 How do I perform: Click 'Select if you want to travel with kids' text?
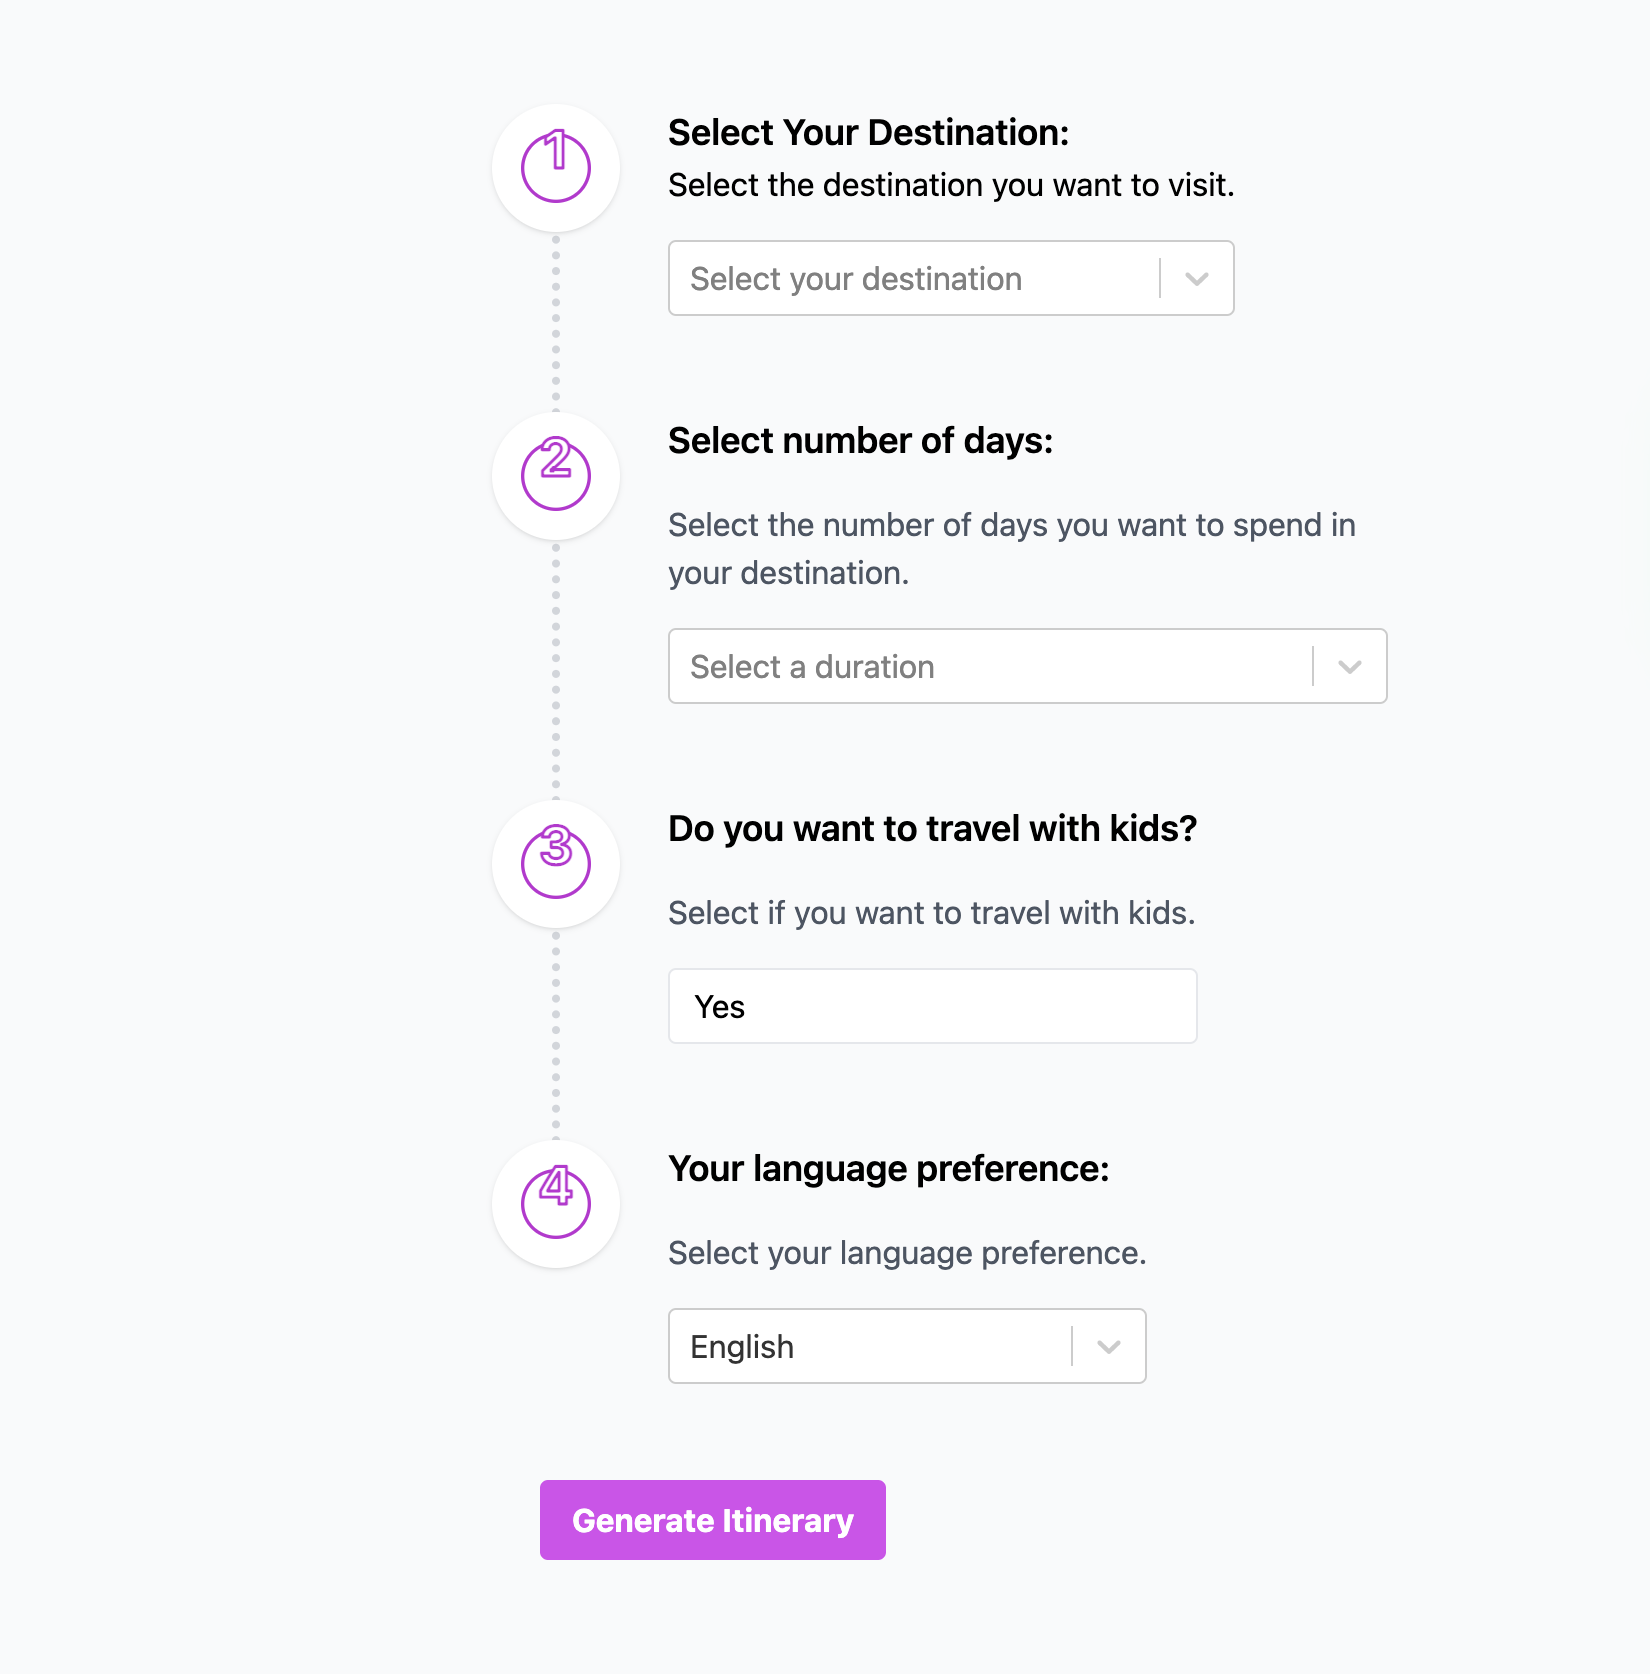click(x=932, y=913)
